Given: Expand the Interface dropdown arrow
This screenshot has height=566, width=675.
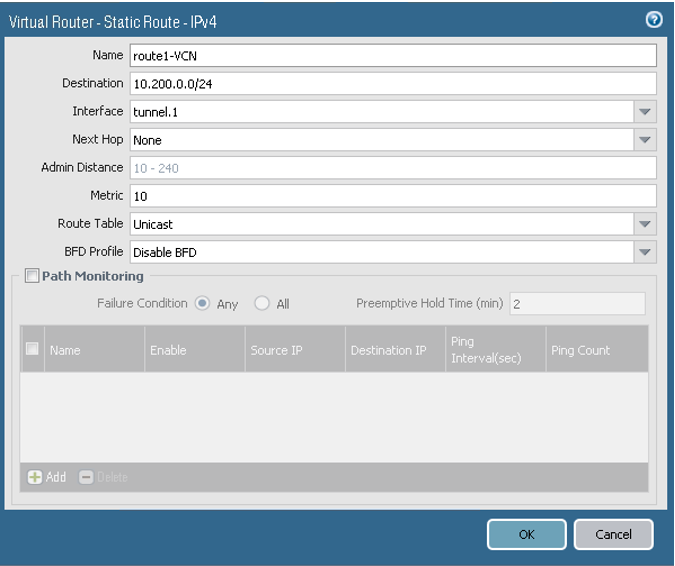Looking at the screenshot, I should point(645,112).
